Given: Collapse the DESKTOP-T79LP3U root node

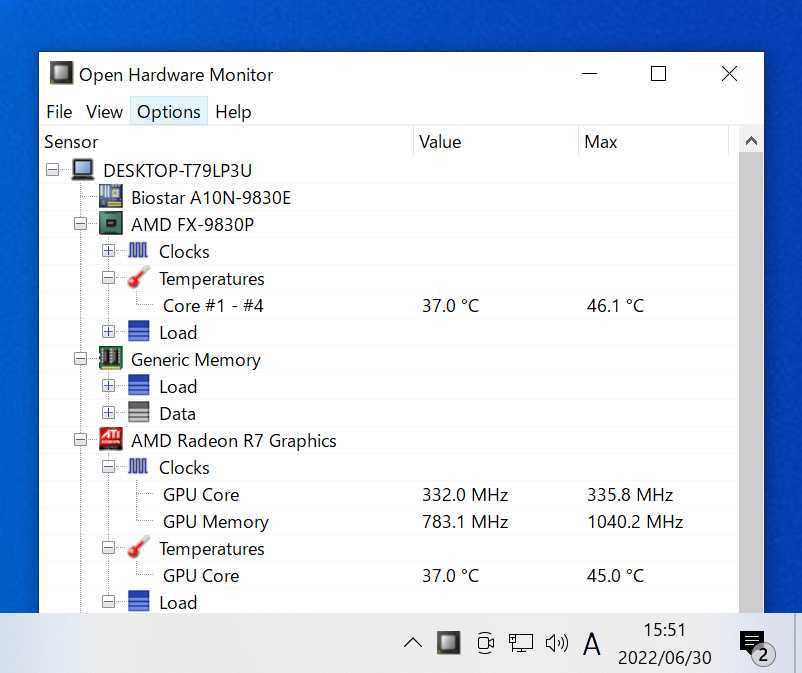Looking at the screenshot, I should click(x=52, y=169).
